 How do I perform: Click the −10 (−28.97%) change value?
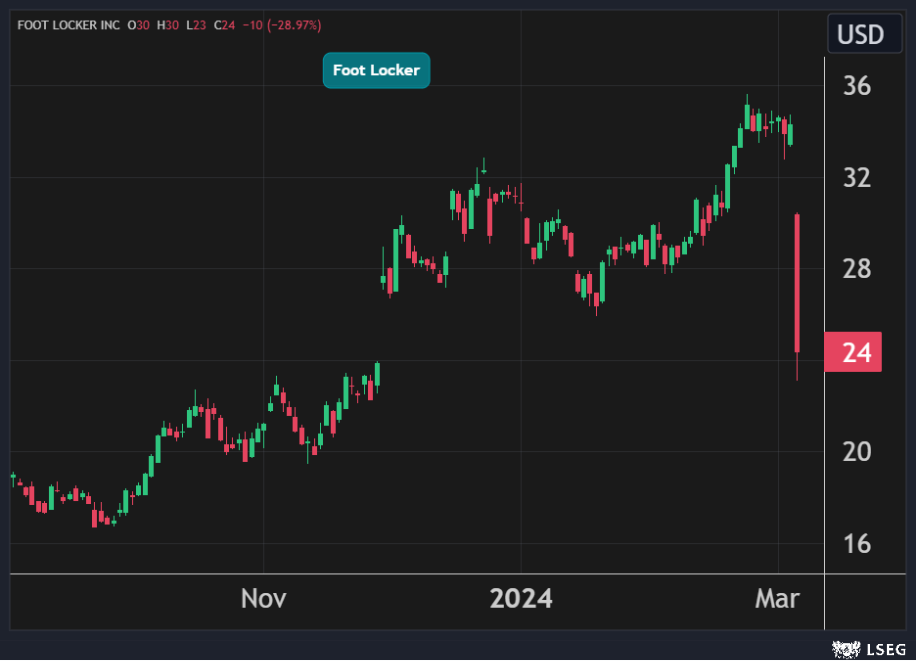(282, 24)
